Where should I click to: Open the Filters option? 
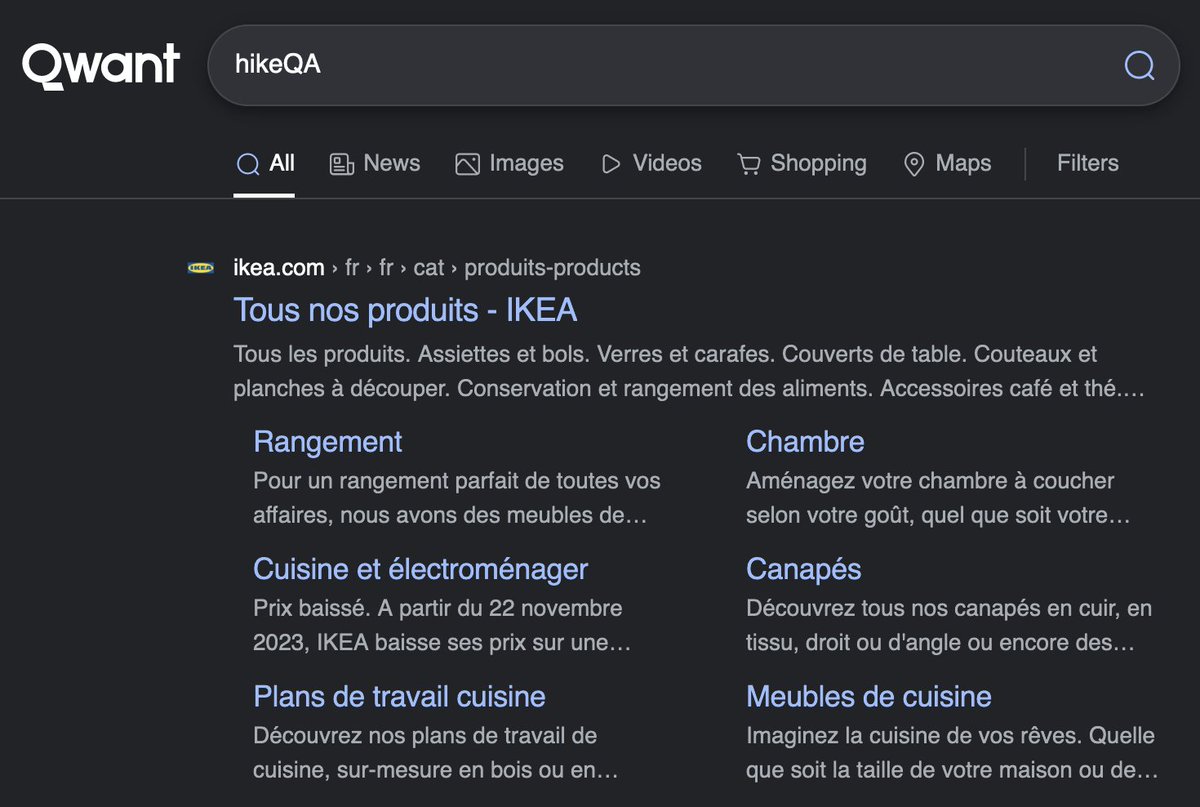point(1088,164)
